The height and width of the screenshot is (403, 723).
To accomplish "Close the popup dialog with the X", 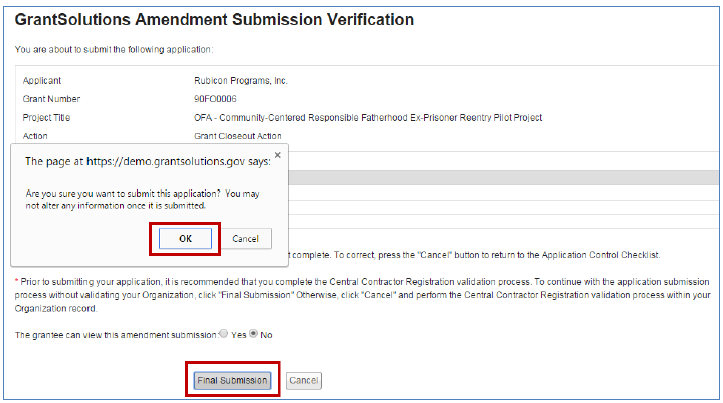I will 277,155.
